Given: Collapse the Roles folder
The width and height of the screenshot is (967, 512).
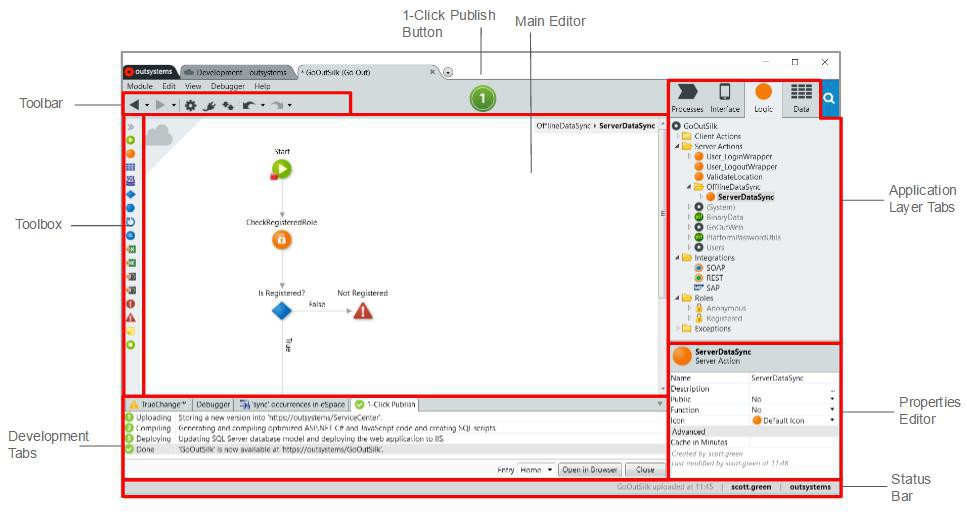Looking at the screenshot, I should 678,298.
